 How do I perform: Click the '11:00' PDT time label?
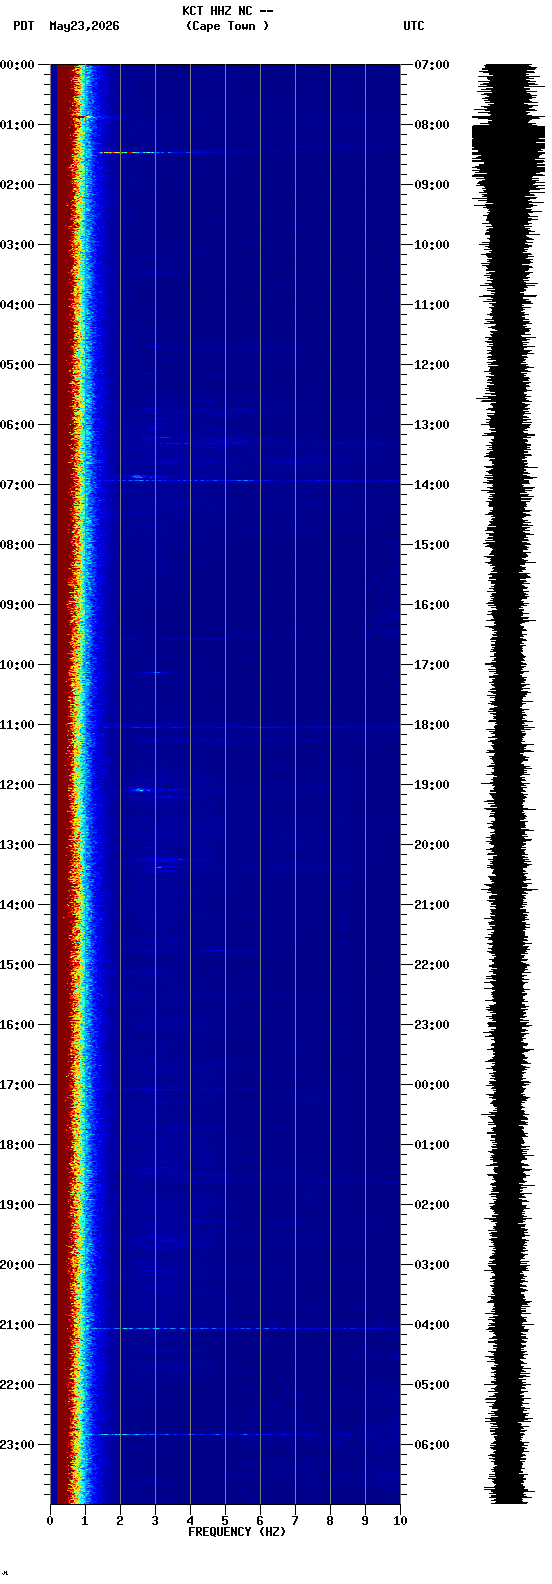[17, 725]
